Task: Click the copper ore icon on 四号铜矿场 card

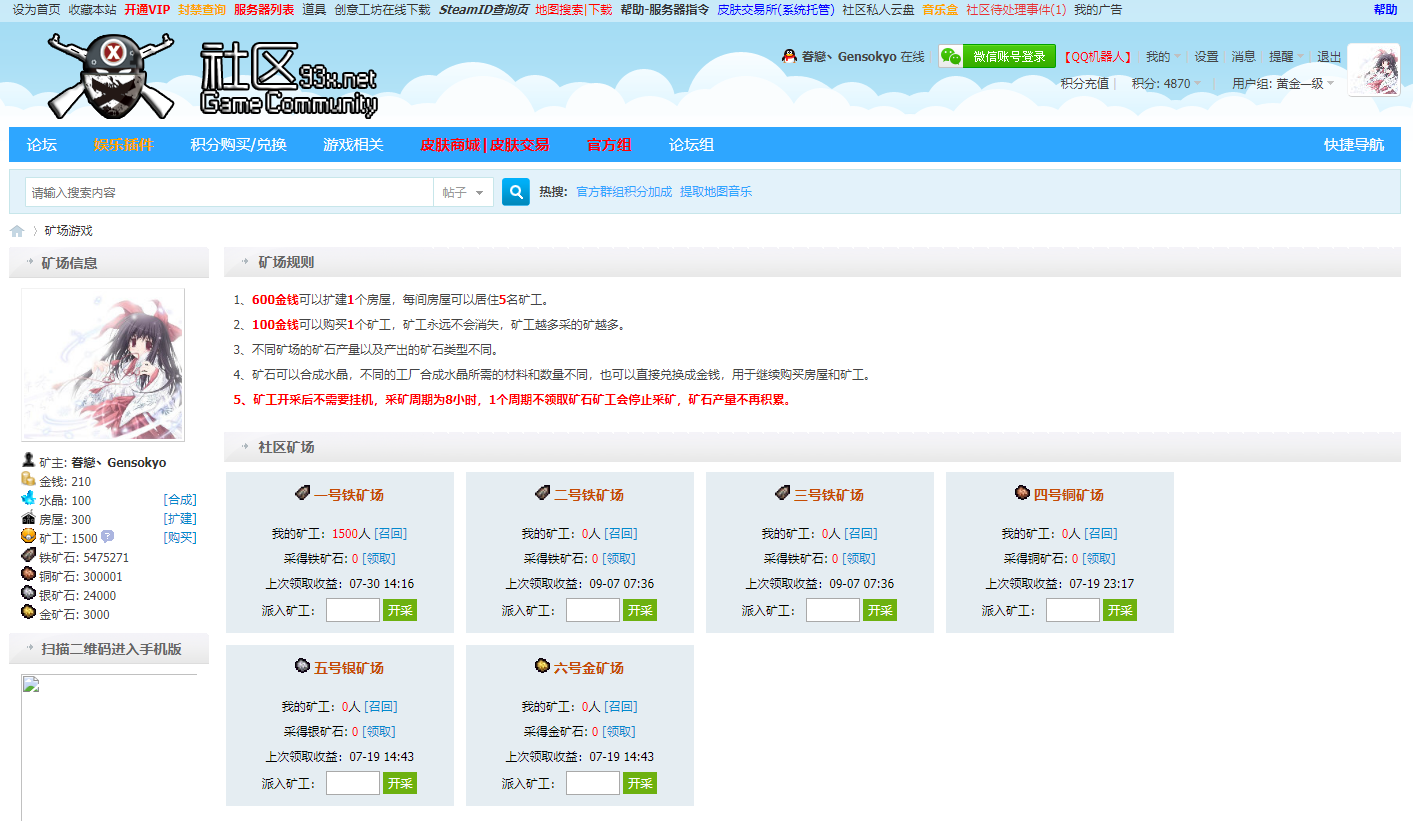Action: 1022,493
